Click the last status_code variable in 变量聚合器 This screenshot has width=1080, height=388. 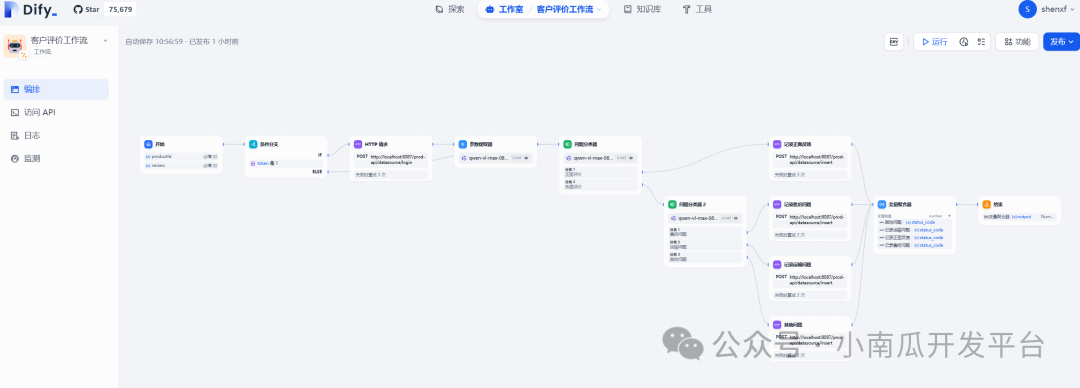tap(928, 245)
